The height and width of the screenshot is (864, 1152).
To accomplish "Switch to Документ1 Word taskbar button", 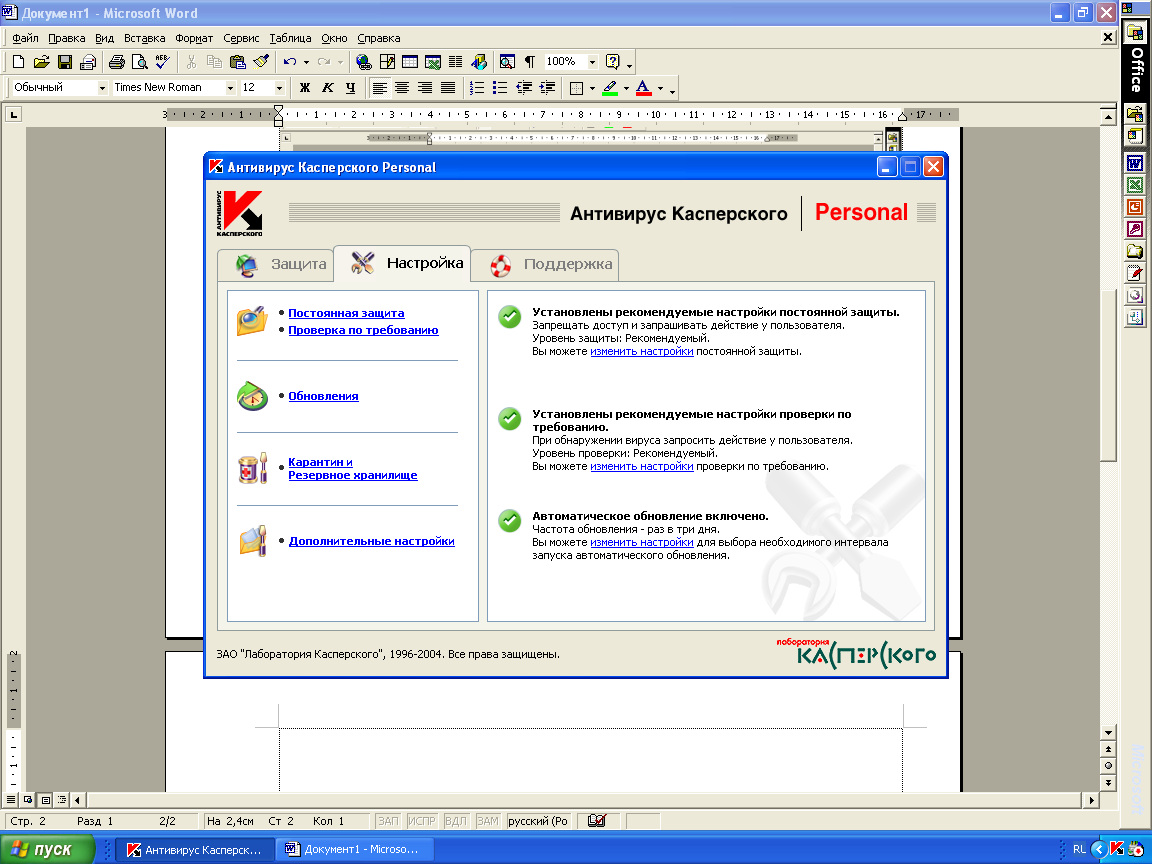I will tap(355, 849).
